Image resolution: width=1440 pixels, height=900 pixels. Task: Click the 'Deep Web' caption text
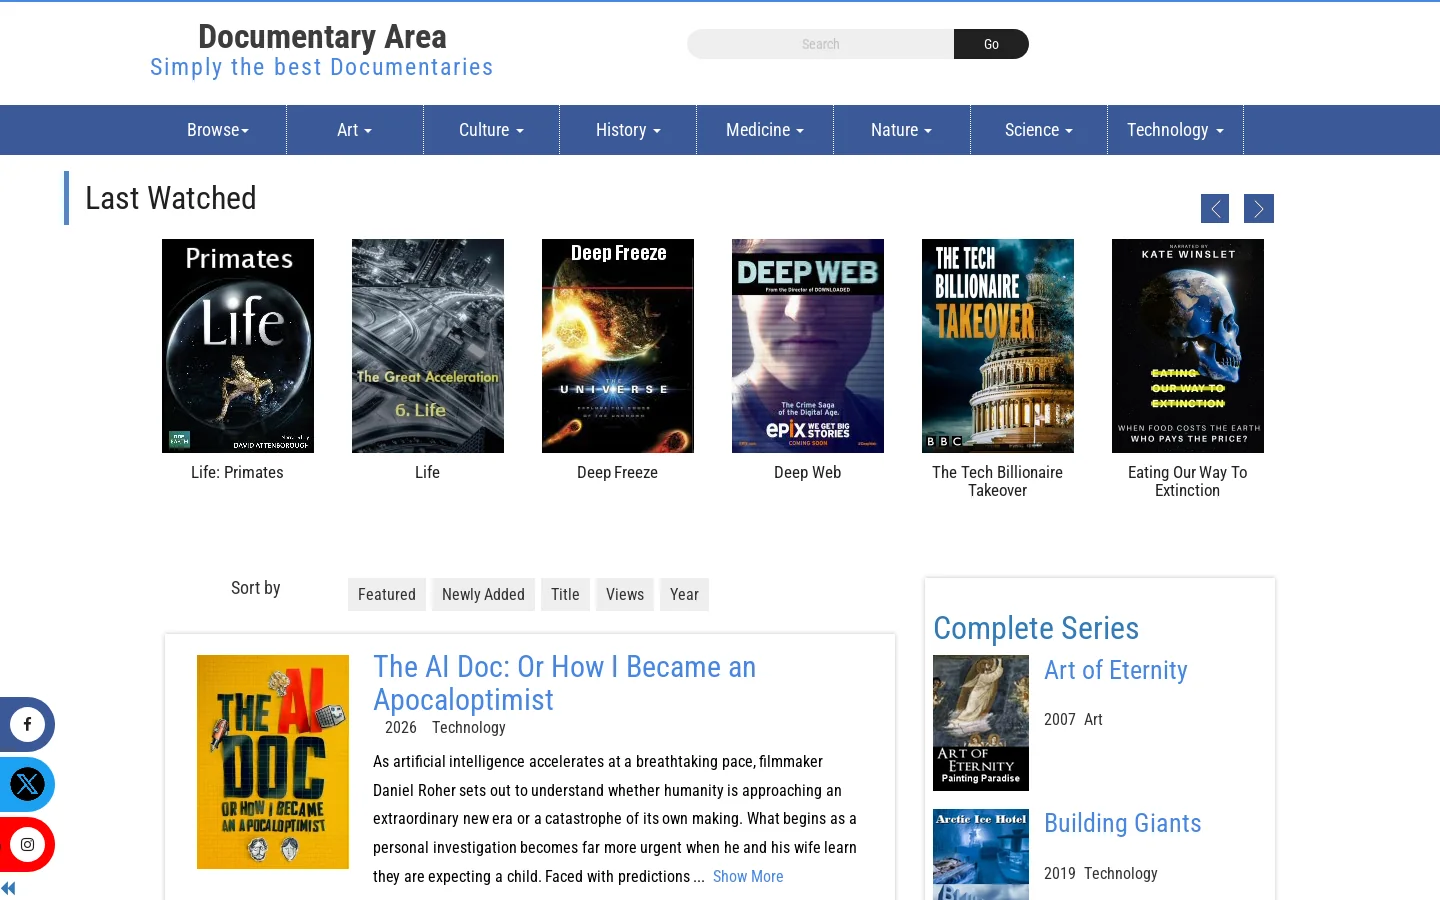tap(807, 472)
